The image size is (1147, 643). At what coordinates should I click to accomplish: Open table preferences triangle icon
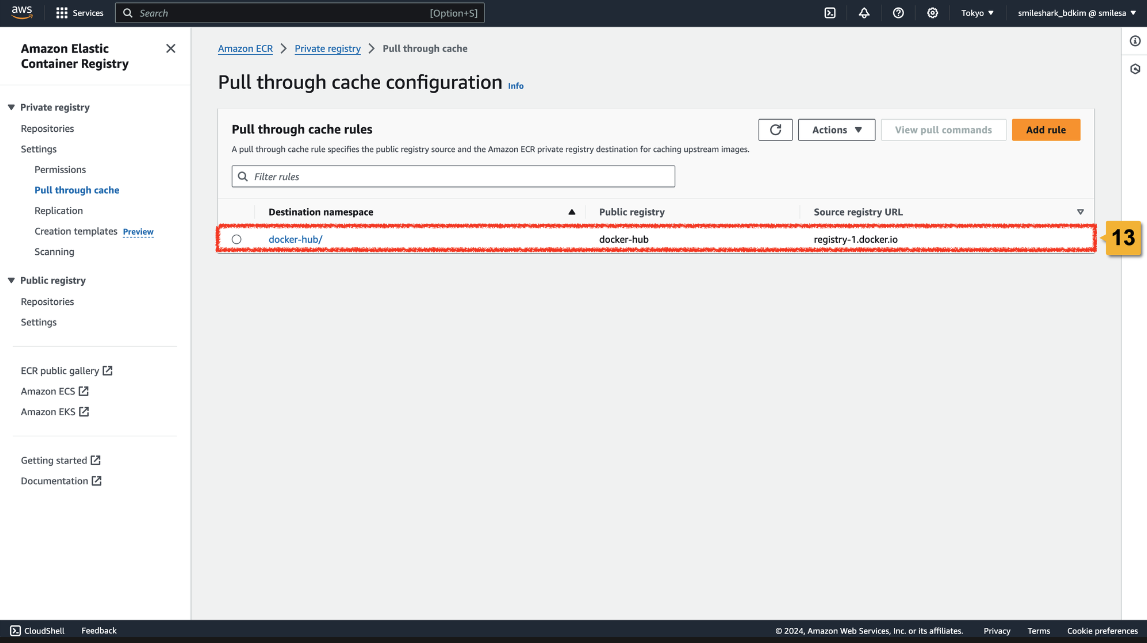pyautogui.click(x=1080, y=212)
